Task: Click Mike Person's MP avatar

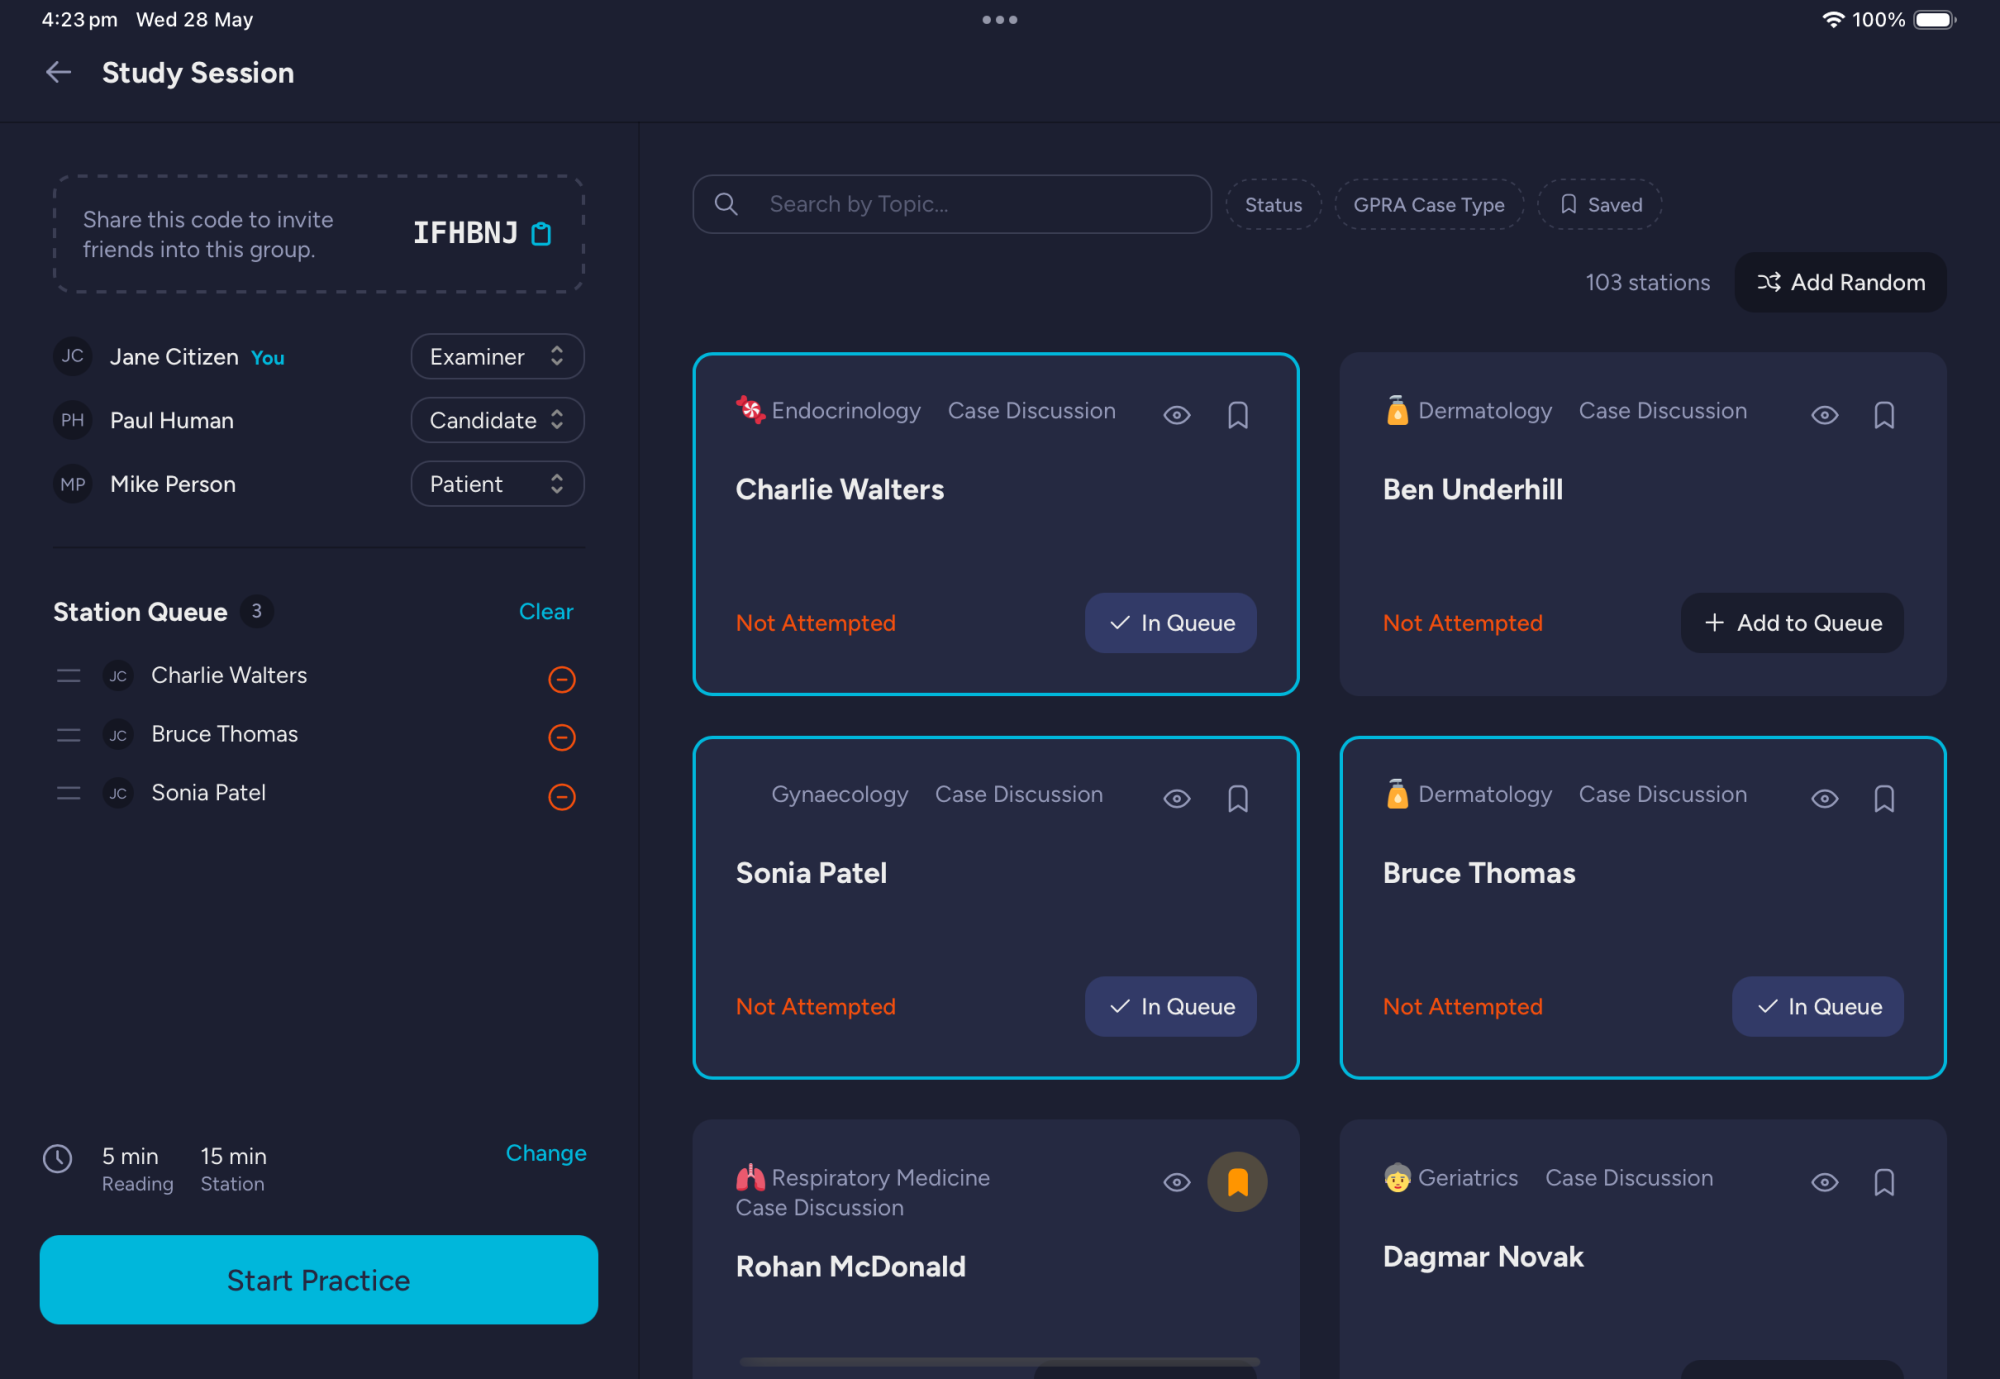Action: click(73, 484)
